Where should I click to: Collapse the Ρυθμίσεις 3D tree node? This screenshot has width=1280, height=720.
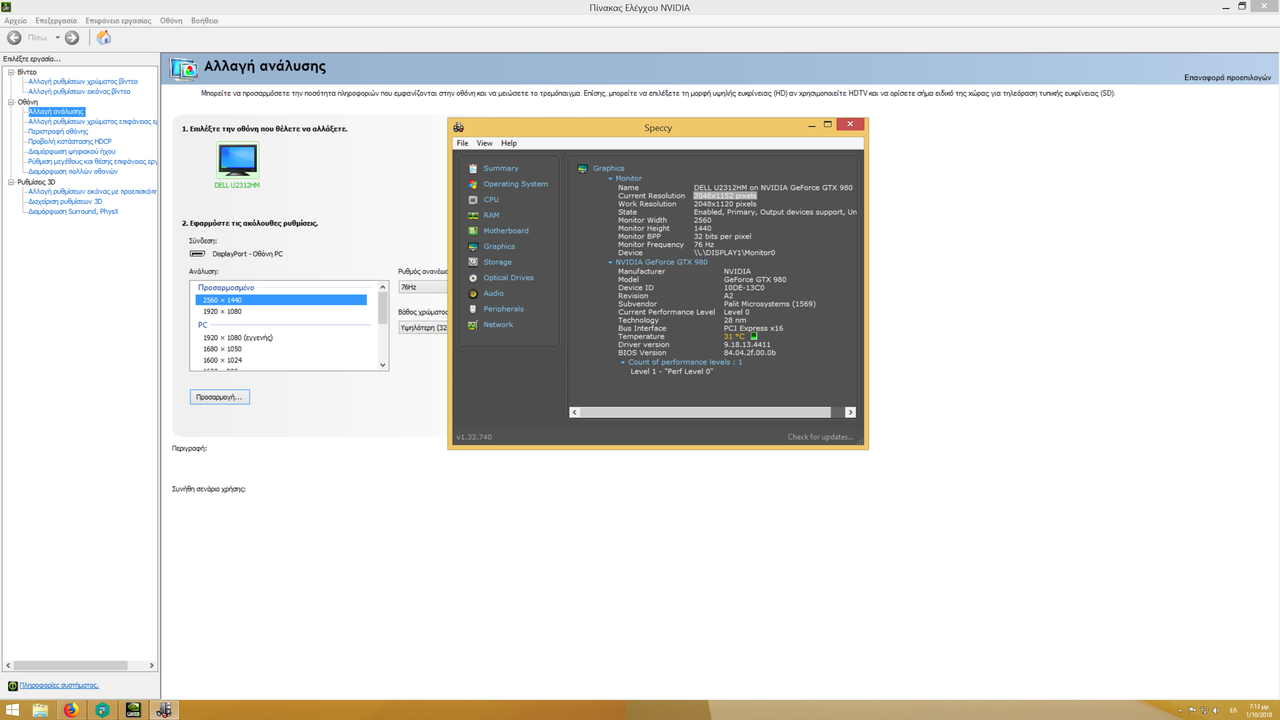point(11,182)
